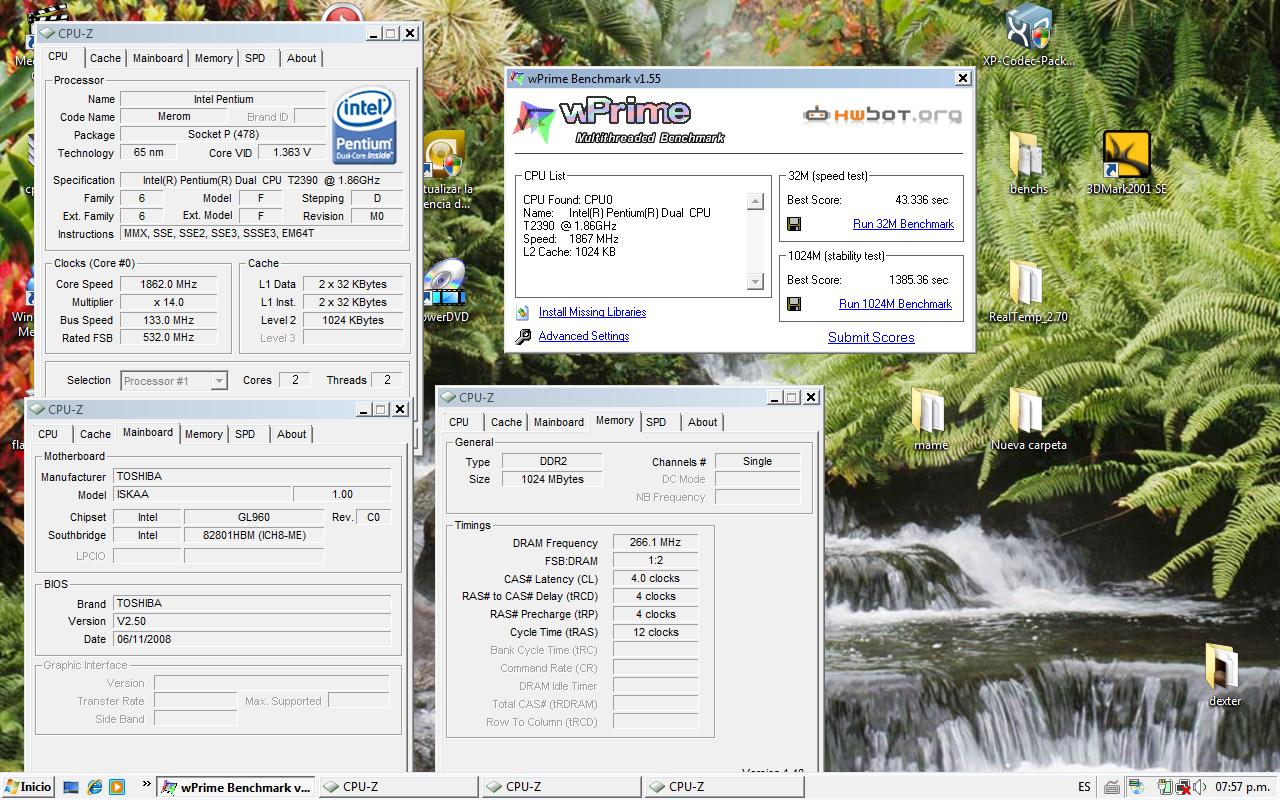1280x800 pixels.
Task: Click the GL960 chipset value
Action: click(x=254, y=517)
